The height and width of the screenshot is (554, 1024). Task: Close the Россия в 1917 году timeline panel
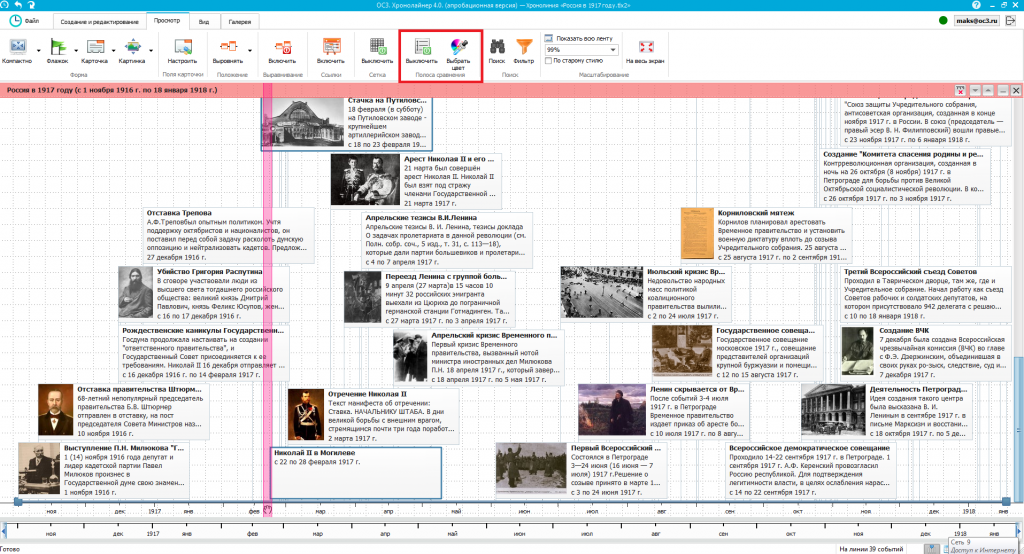click(x=1016, y=90)
